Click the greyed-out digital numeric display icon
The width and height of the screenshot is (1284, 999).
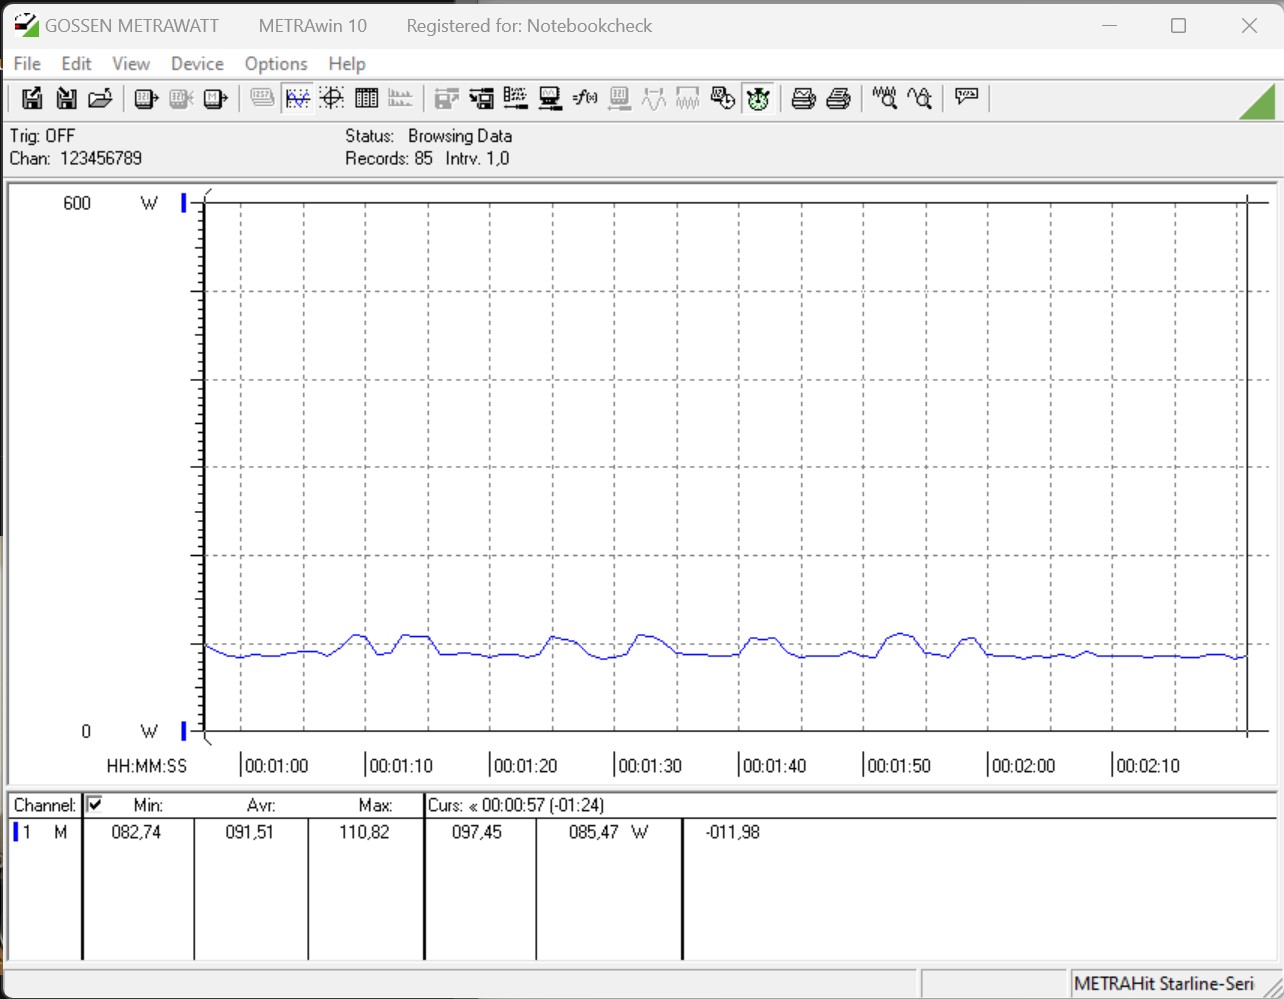click(x=262, y=98)
